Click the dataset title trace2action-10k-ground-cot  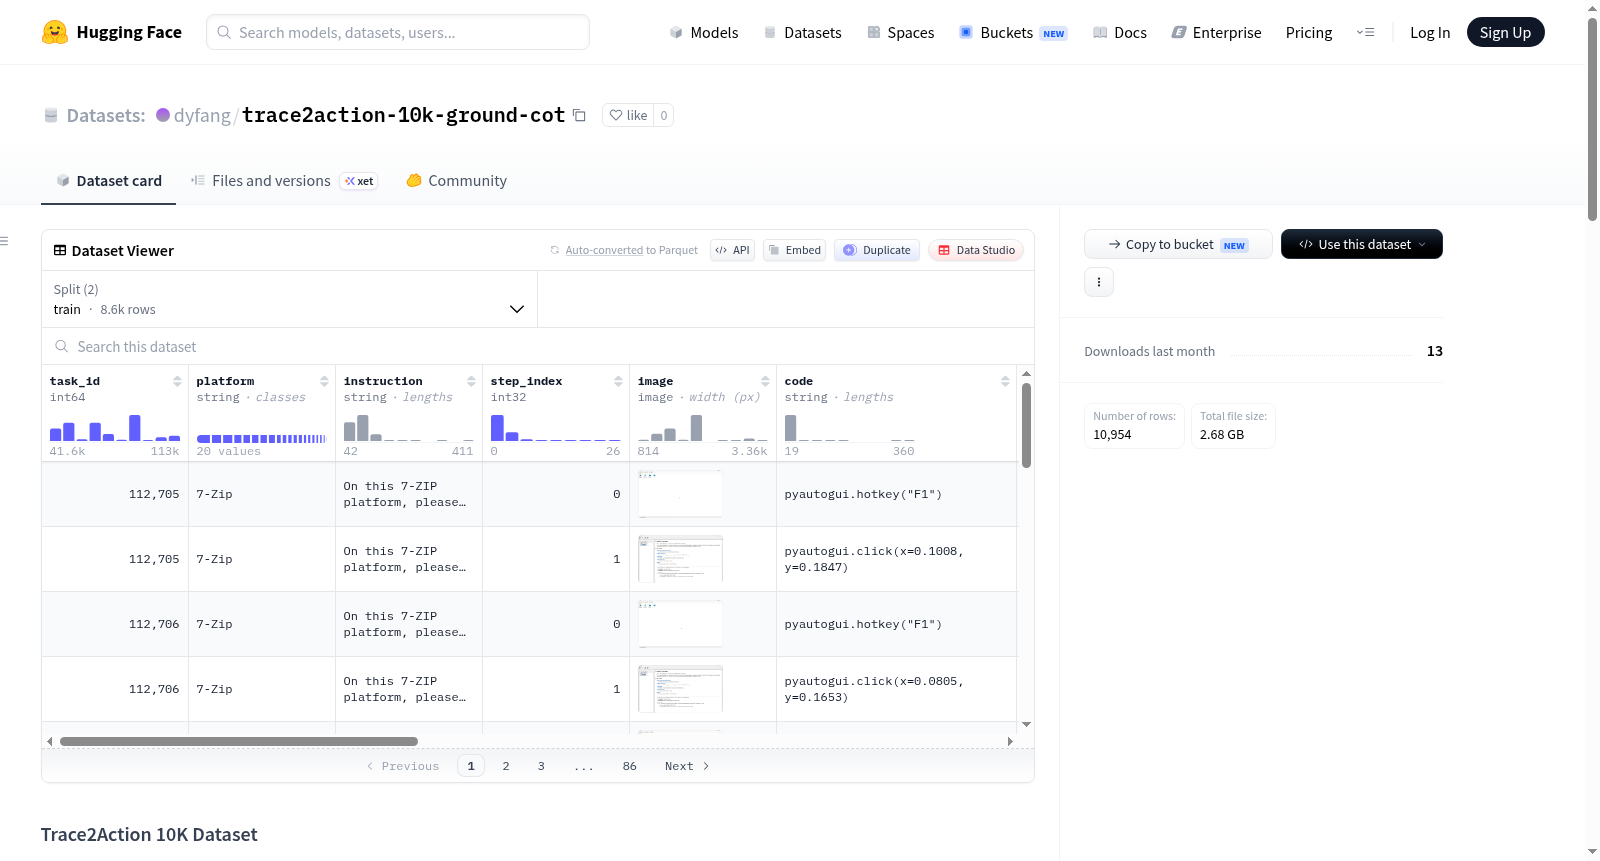(404, 115)
